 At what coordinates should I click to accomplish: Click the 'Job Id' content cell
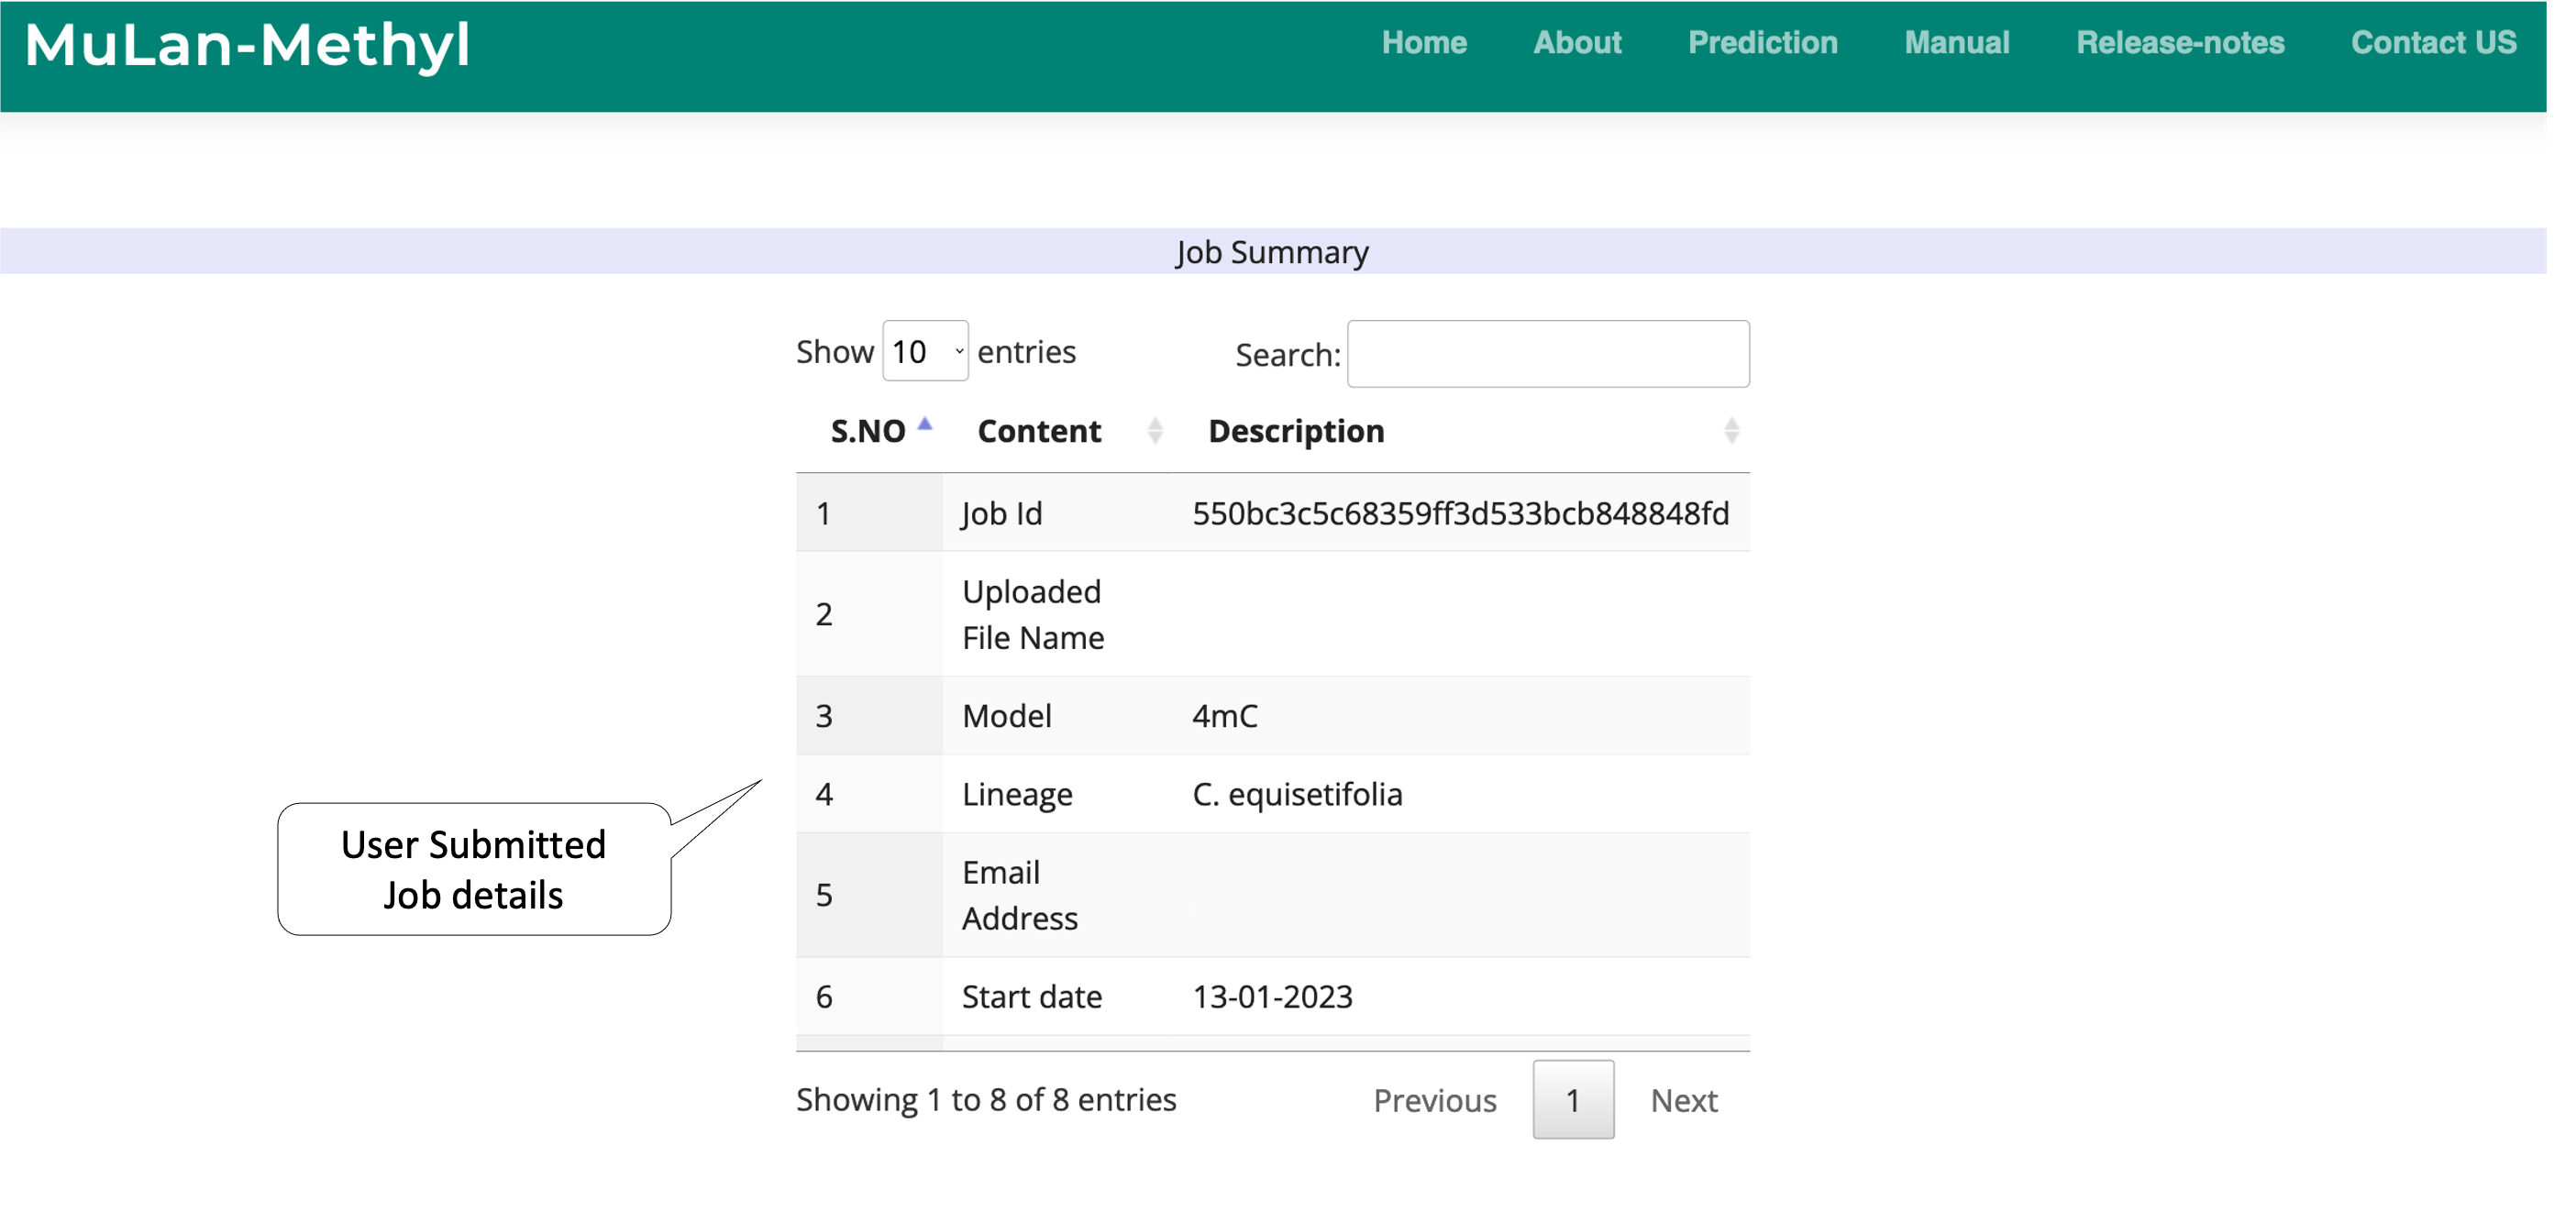point(1057,513)
